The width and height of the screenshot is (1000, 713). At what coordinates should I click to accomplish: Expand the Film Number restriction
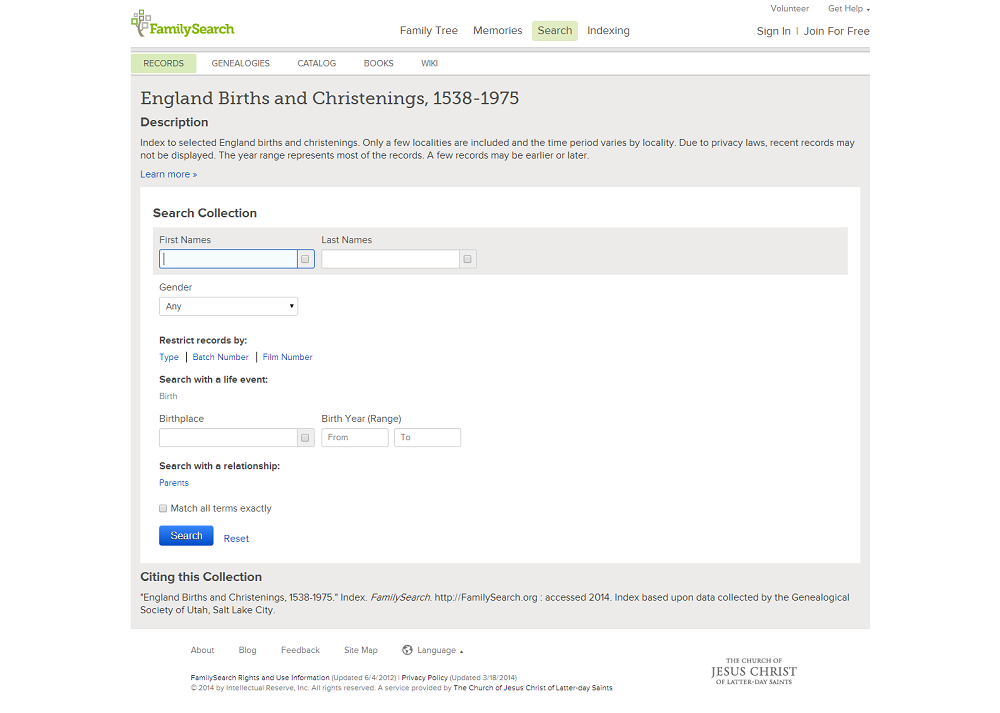(288, 357)
